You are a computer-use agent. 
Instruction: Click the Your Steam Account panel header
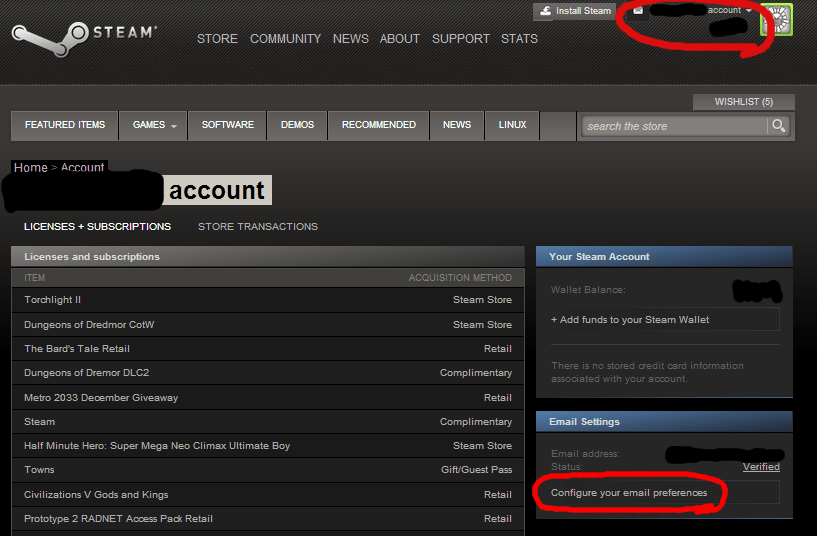tap(664, 256)
